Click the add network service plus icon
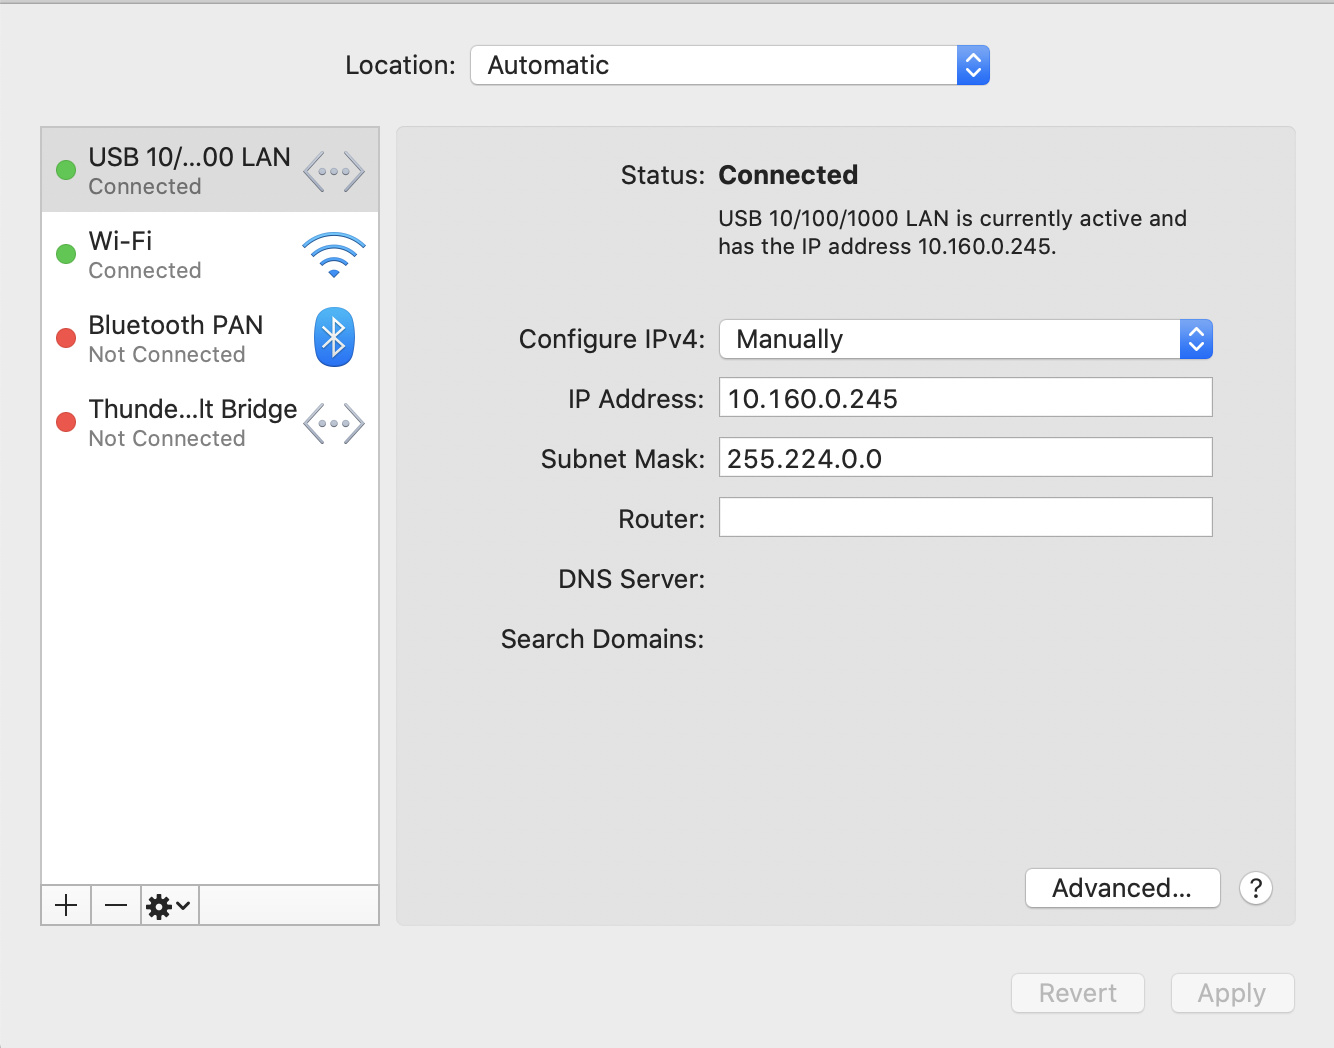This screenshot has height=1048, width=1334. click(65, 905)
